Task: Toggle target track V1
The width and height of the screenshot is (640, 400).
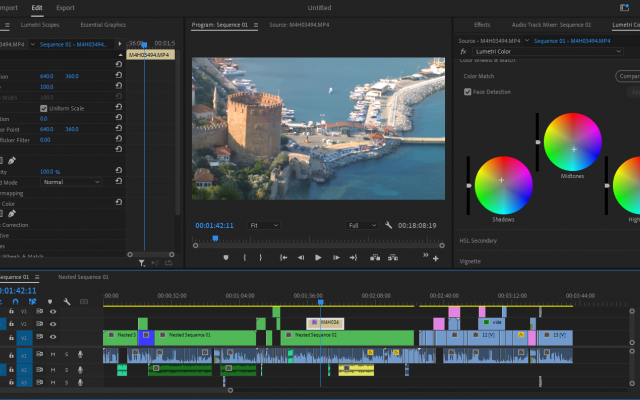Action: point(24,338)
